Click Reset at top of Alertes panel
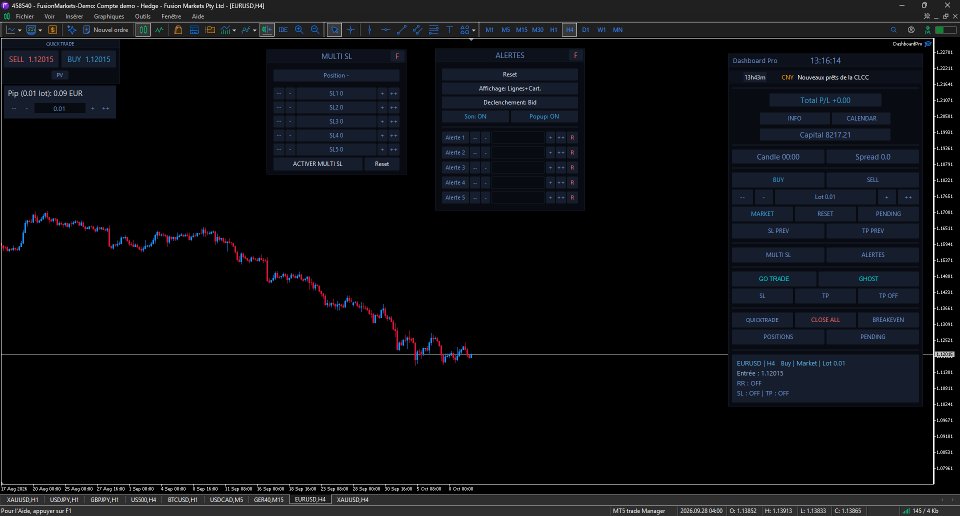Viewport: 960px width, 516px height. click(x=509, y=74)
